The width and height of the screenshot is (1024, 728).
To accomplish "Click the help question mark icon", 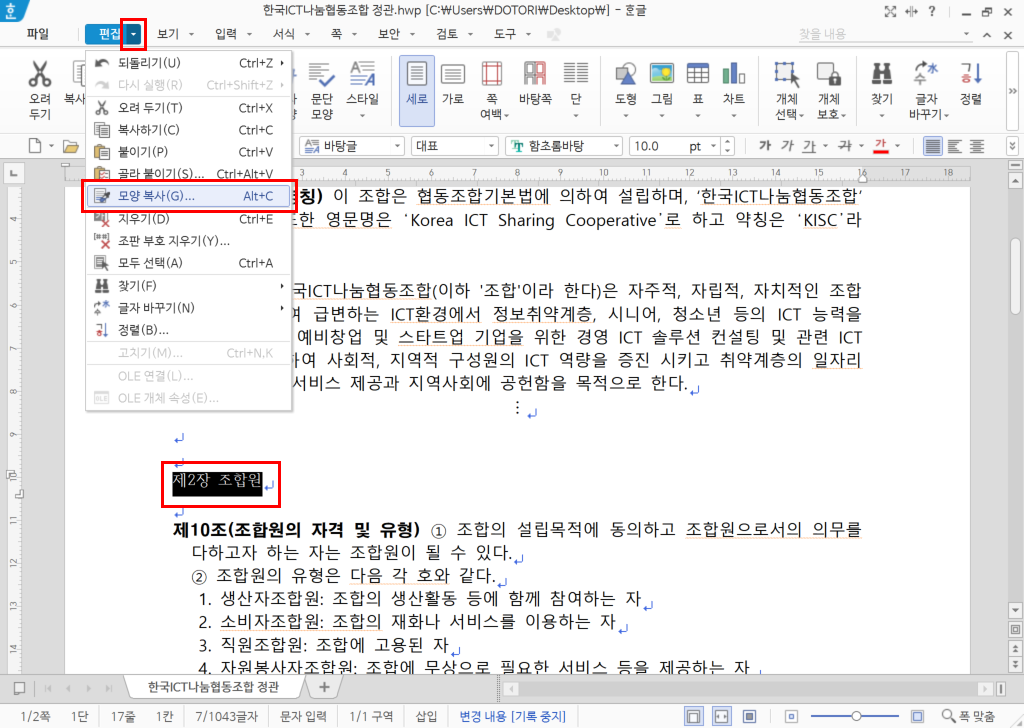I will (932, 11).
